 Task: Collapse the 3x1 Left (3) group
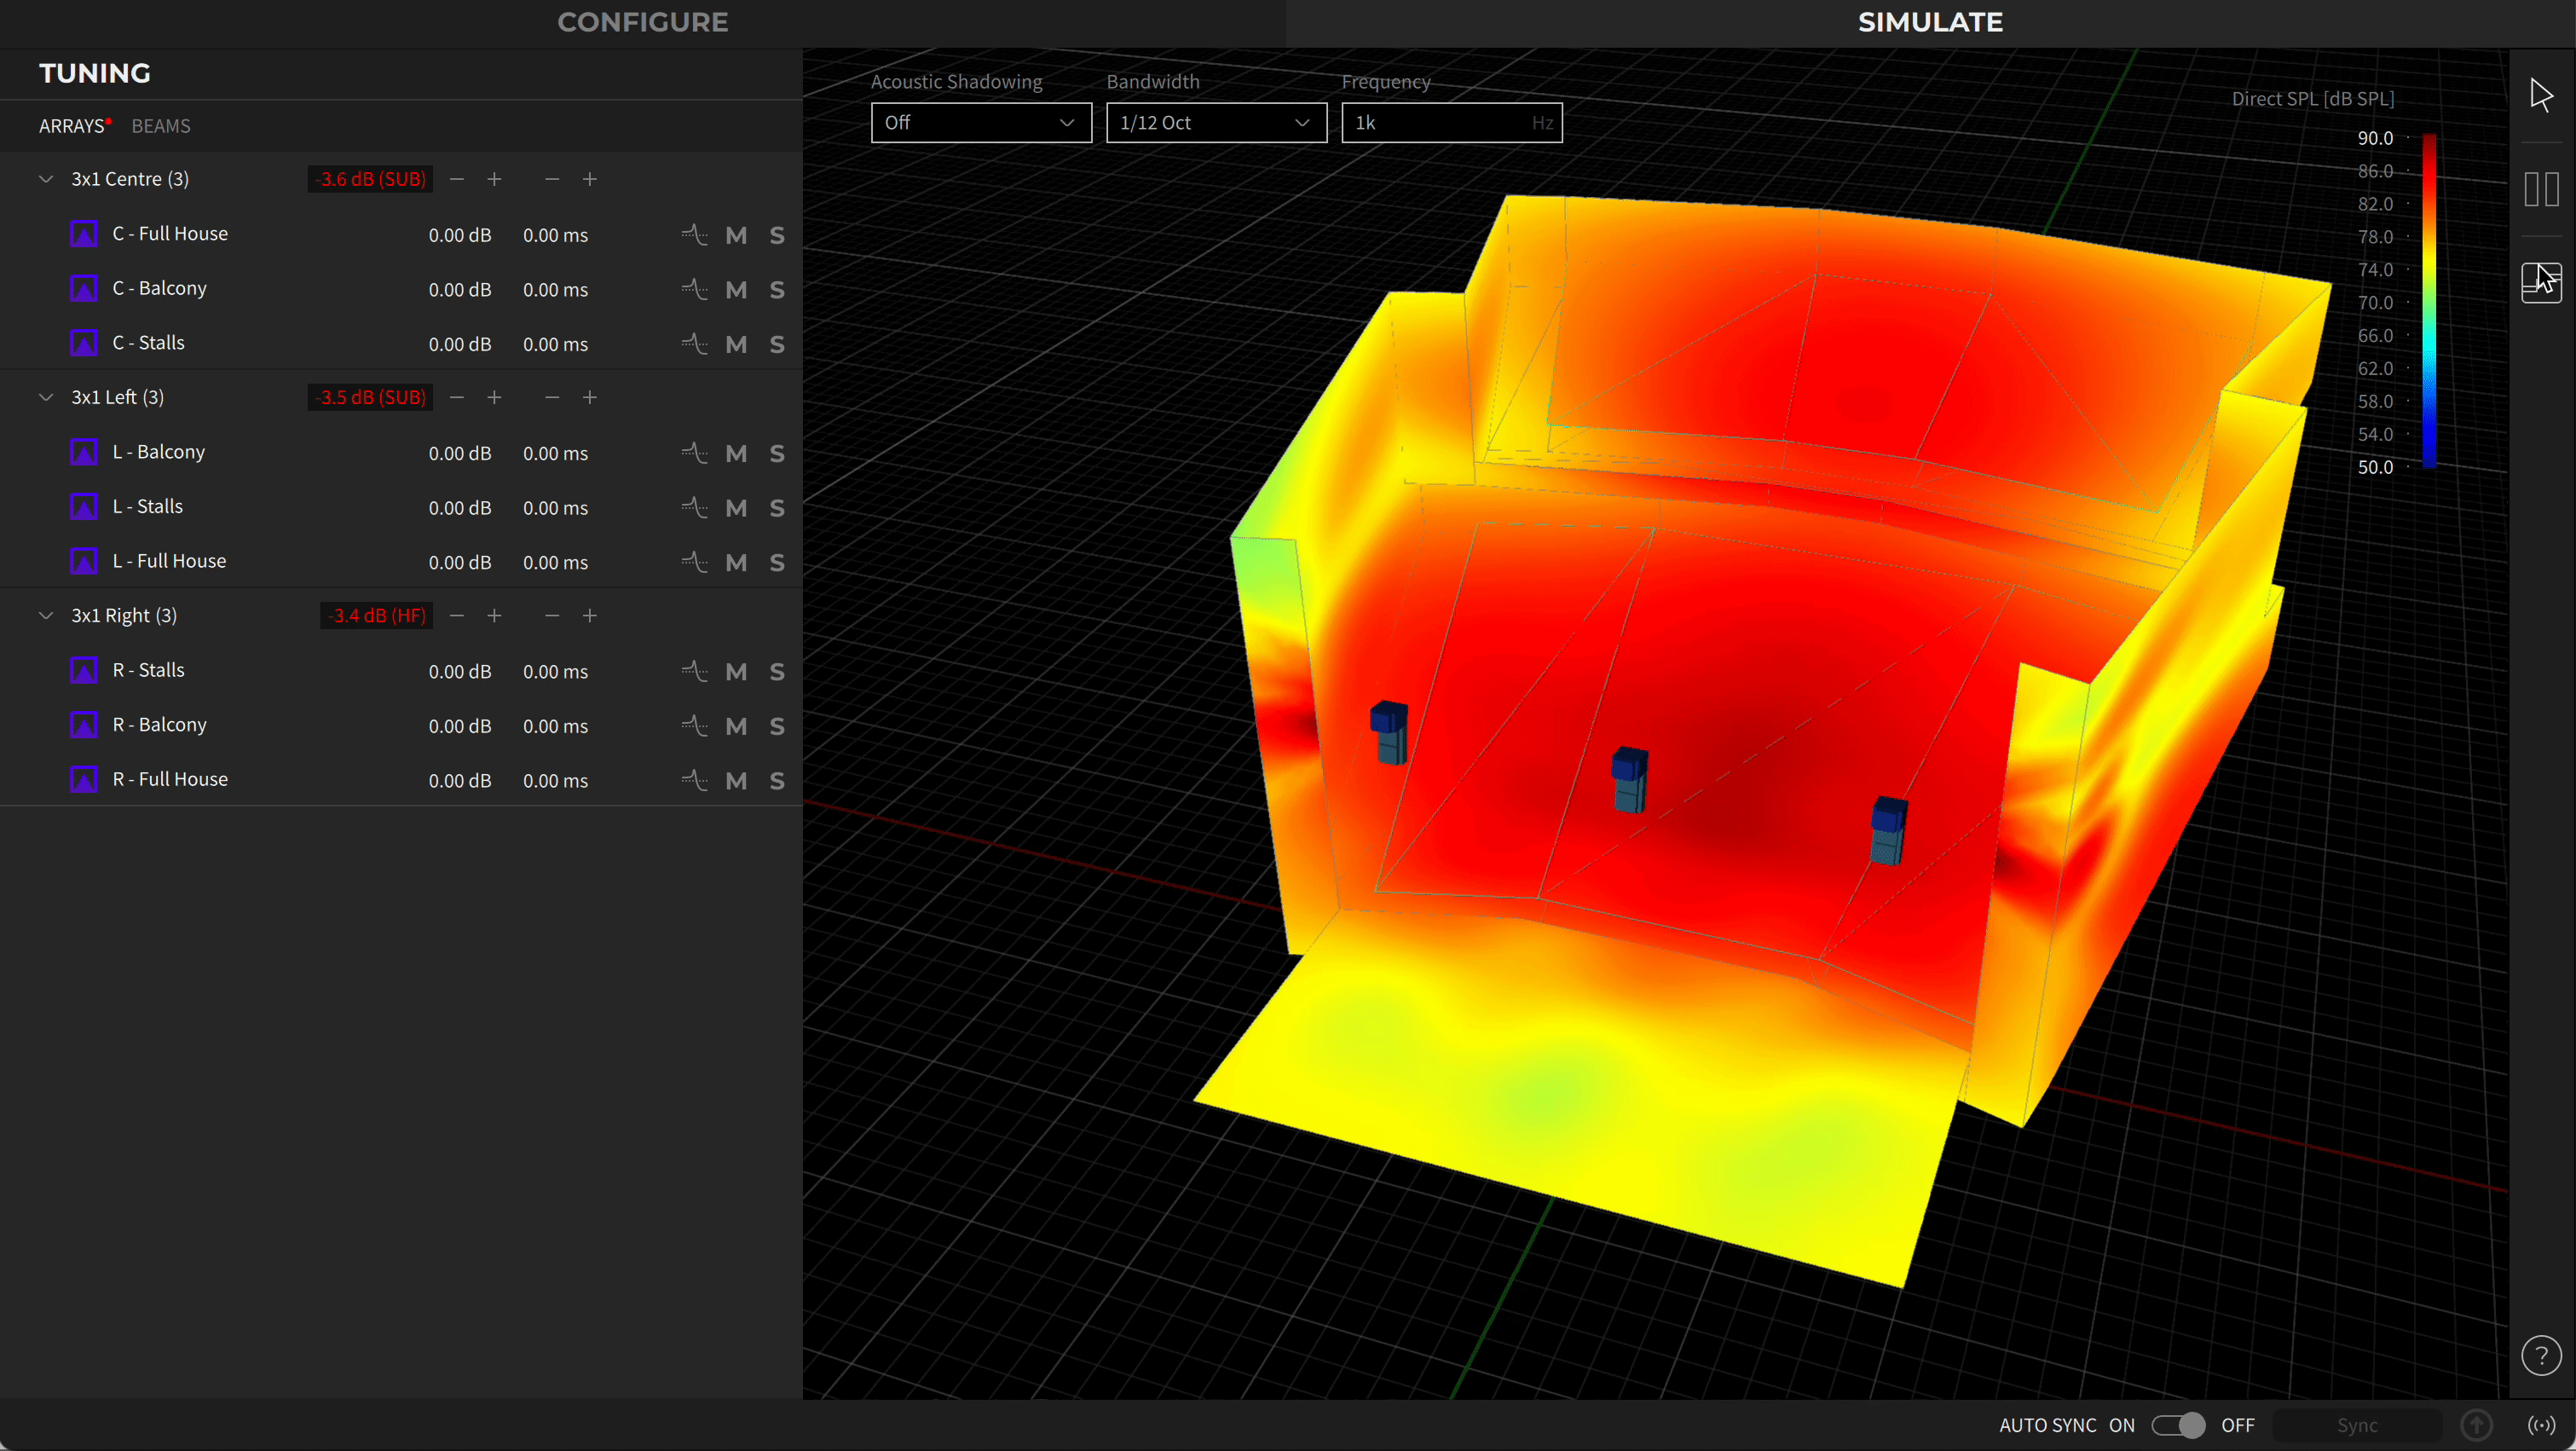pos(46,397)
